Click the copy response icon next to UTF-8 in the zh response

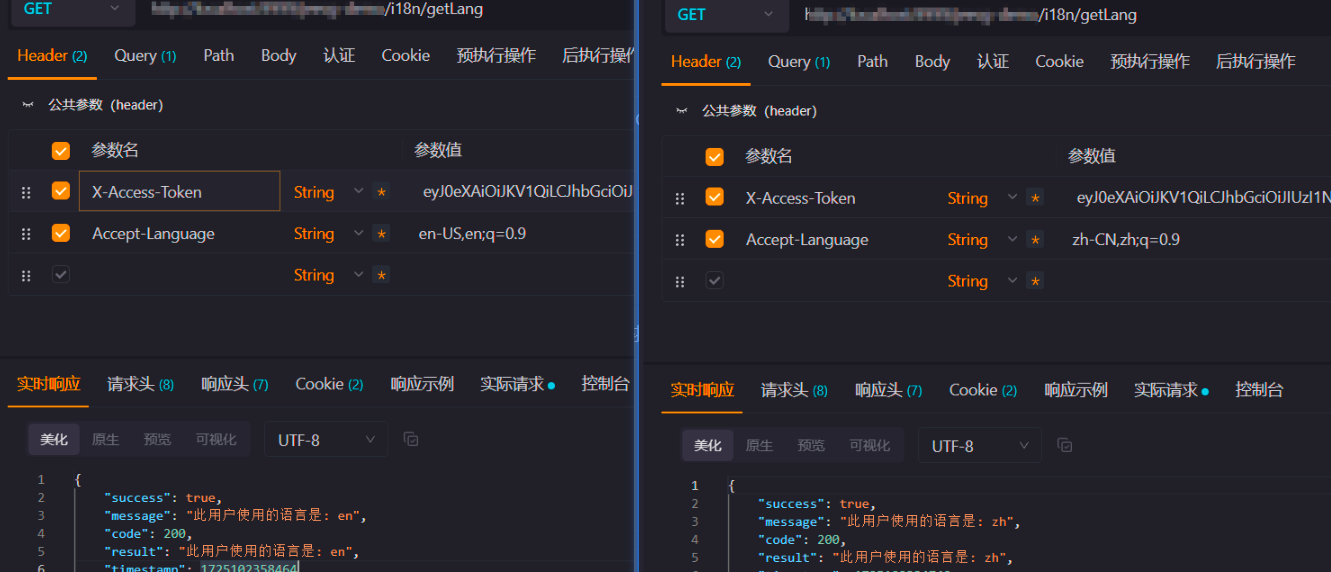click(1065, 445)
